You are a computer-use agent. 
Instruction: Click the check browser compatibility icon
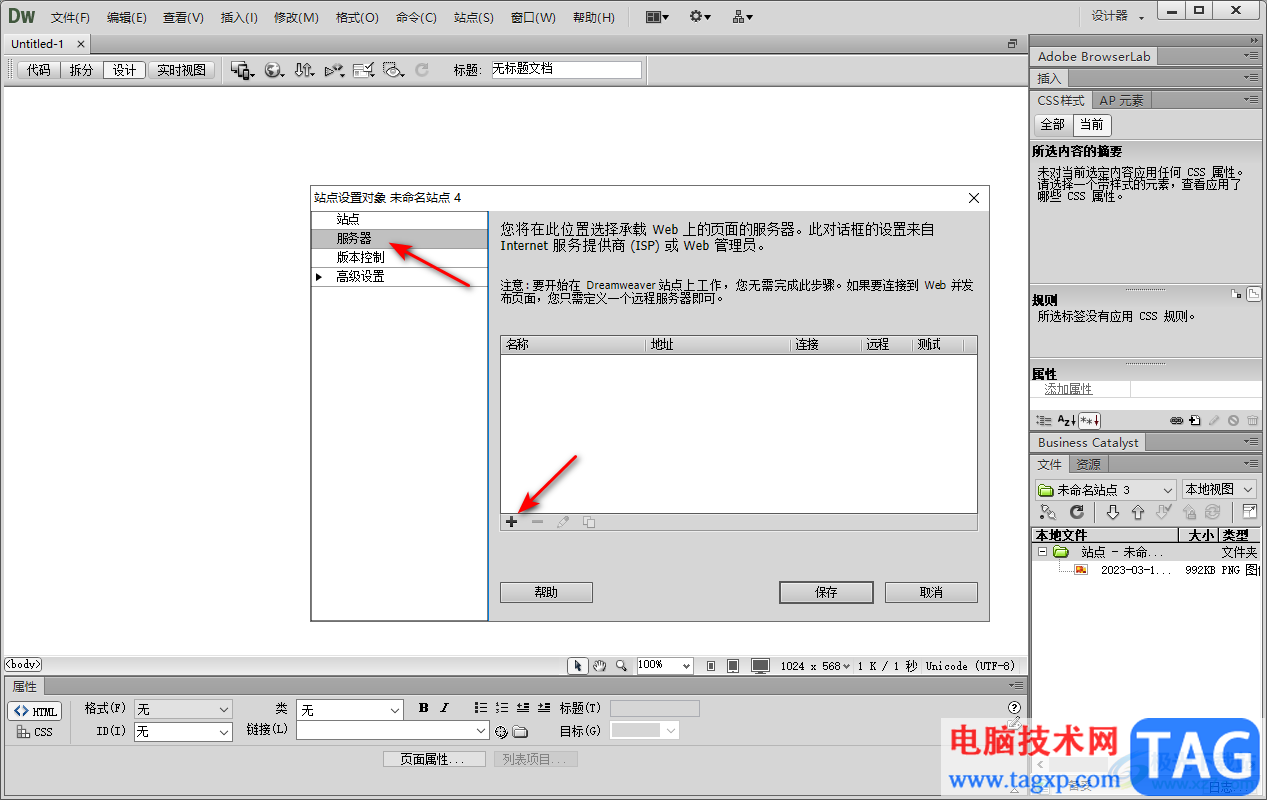click(x=364, y=70)
